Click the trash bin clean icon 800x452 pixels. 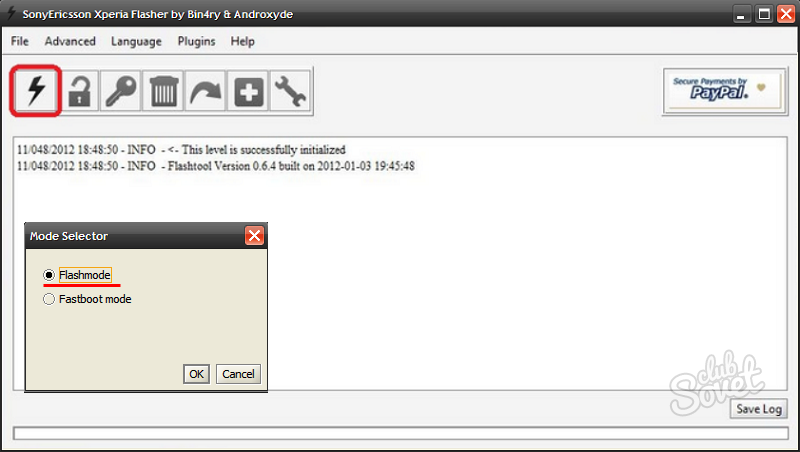(163, 91)
